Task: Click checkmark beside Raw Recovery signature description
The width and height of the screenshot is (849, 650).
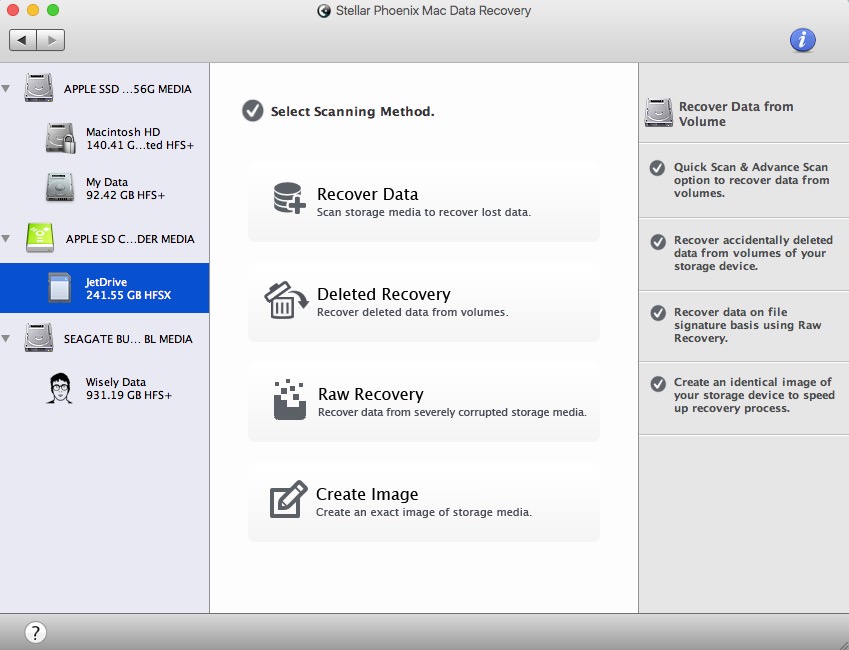Action: point(658,313)
